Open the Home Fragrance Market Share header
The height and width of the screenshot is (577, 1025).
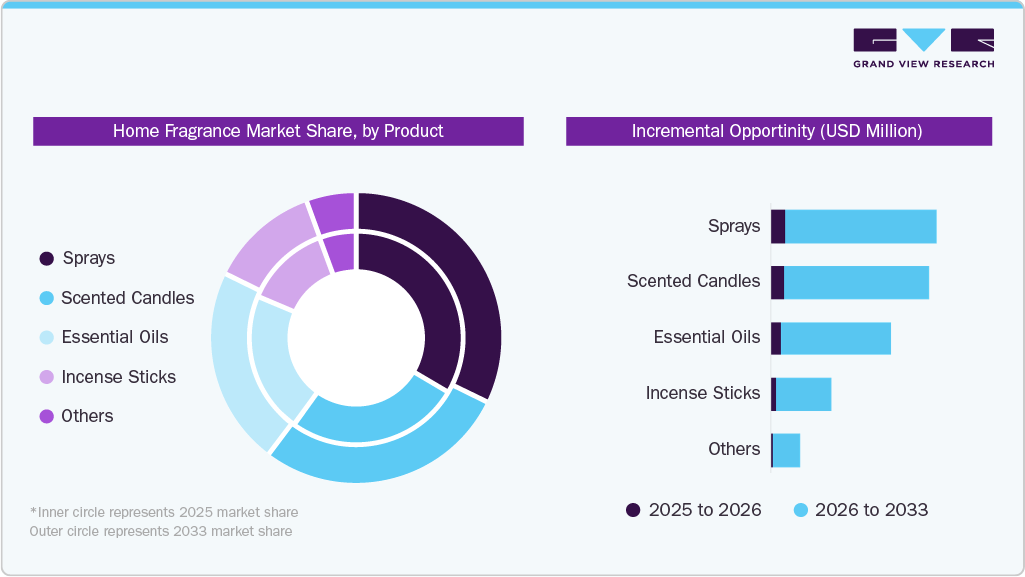(279, 131)
